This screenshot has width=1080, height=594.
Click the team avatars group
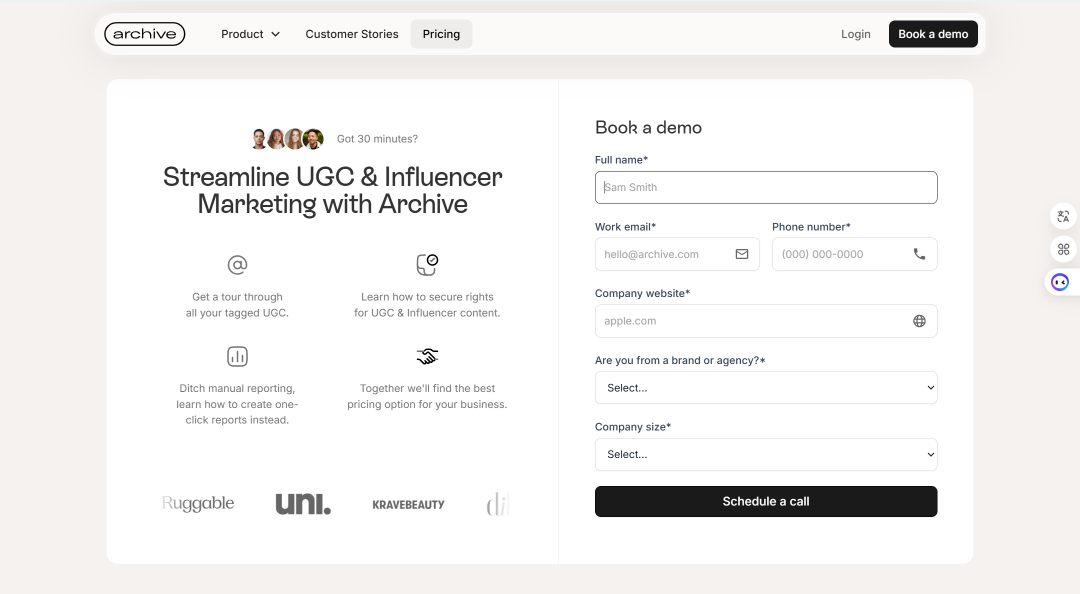[x=287, y=139]
